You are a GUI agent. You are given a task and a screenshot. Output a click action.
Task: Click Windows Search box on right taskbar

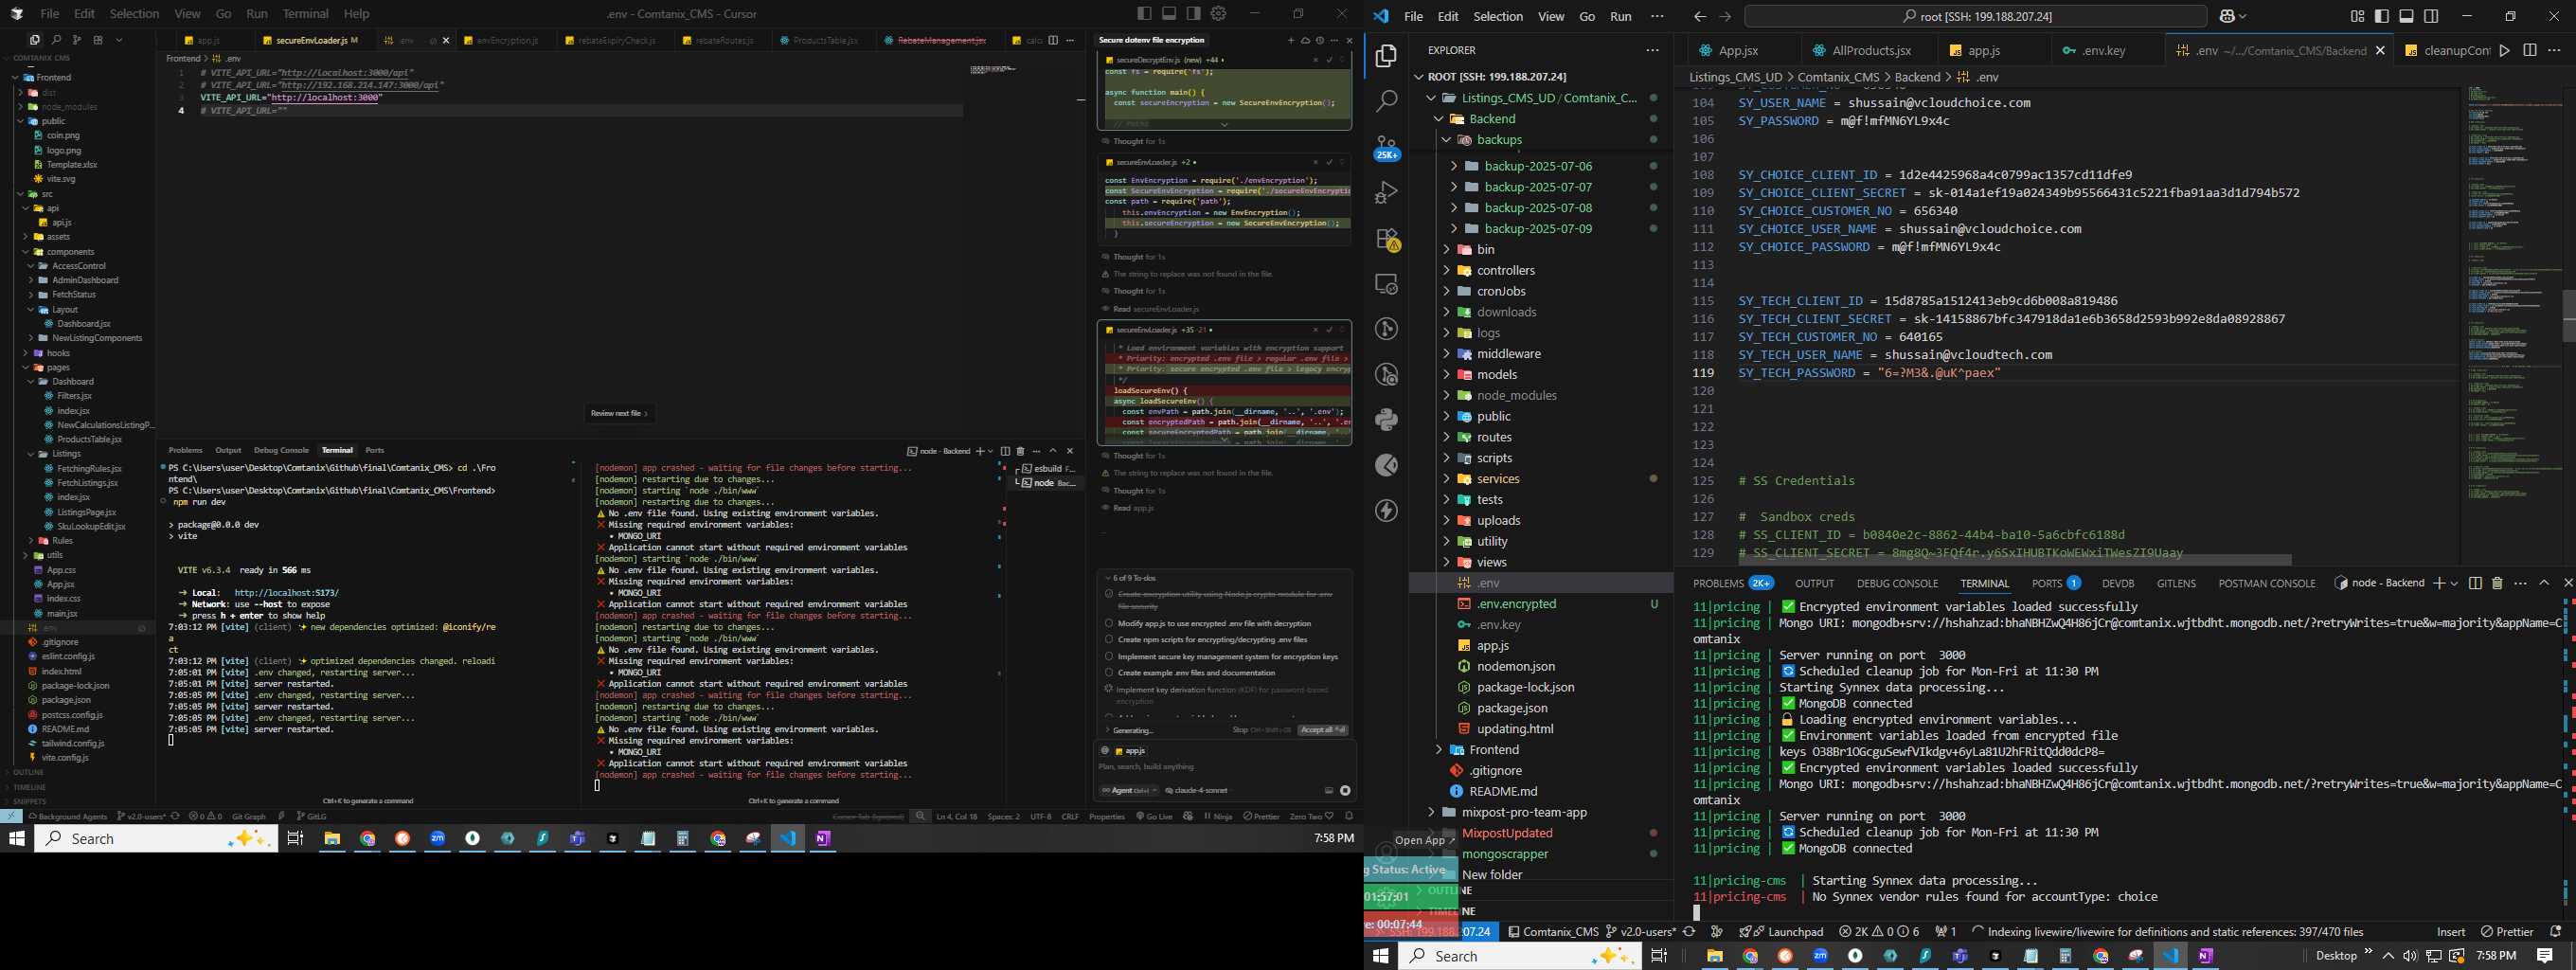coord(1520,956)
